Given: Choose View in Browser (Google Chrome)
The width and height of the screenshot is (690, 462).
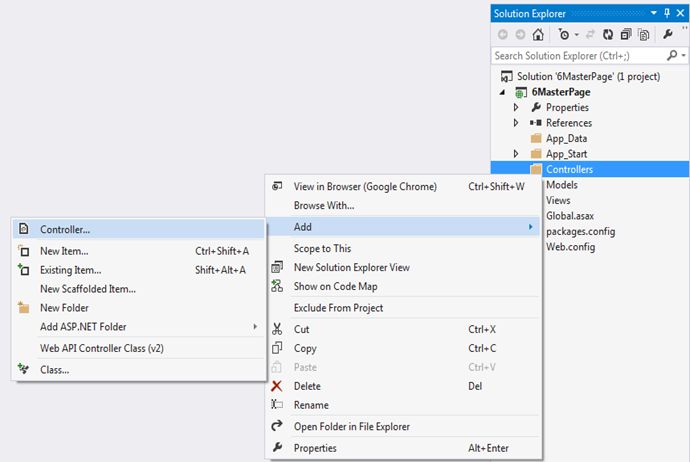Looking at the screenshot, I should pyautogui.click(x=404, y=187).
